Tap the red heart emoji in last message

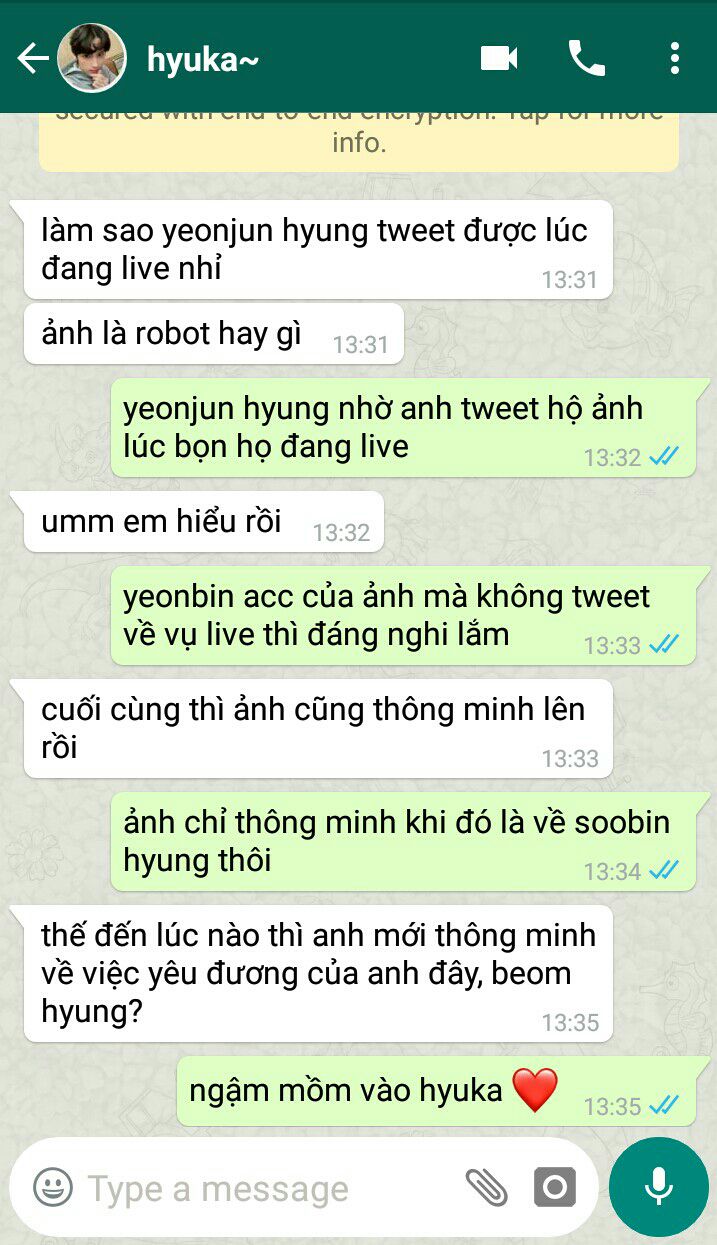coord(535,1089)
